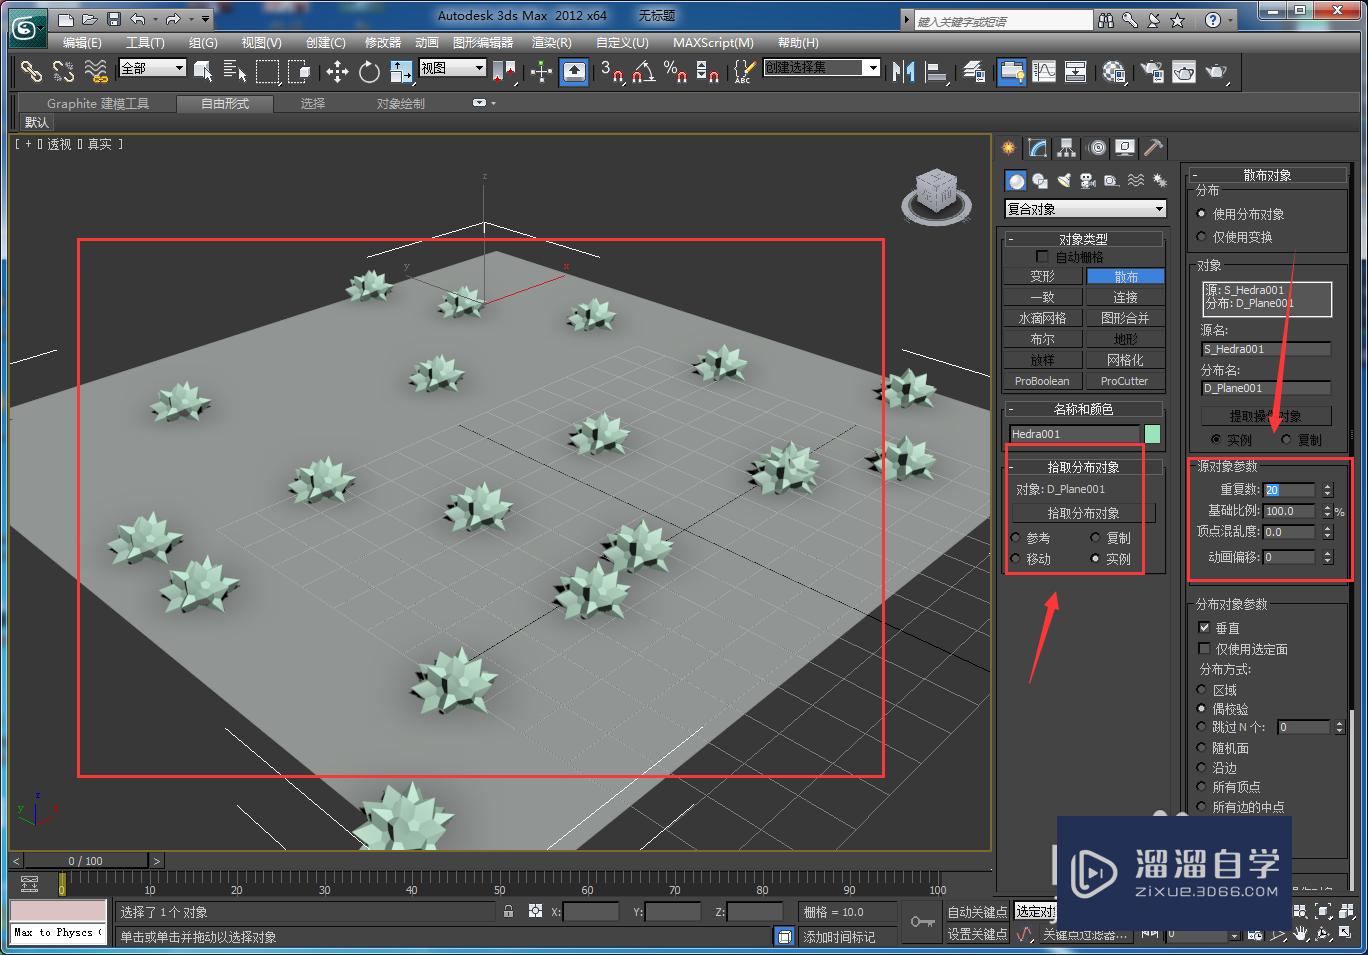Click the ProBoolean button
Image resolution: width=1368 pixels, height=955 pixels.
click(x=1042, y=381)
